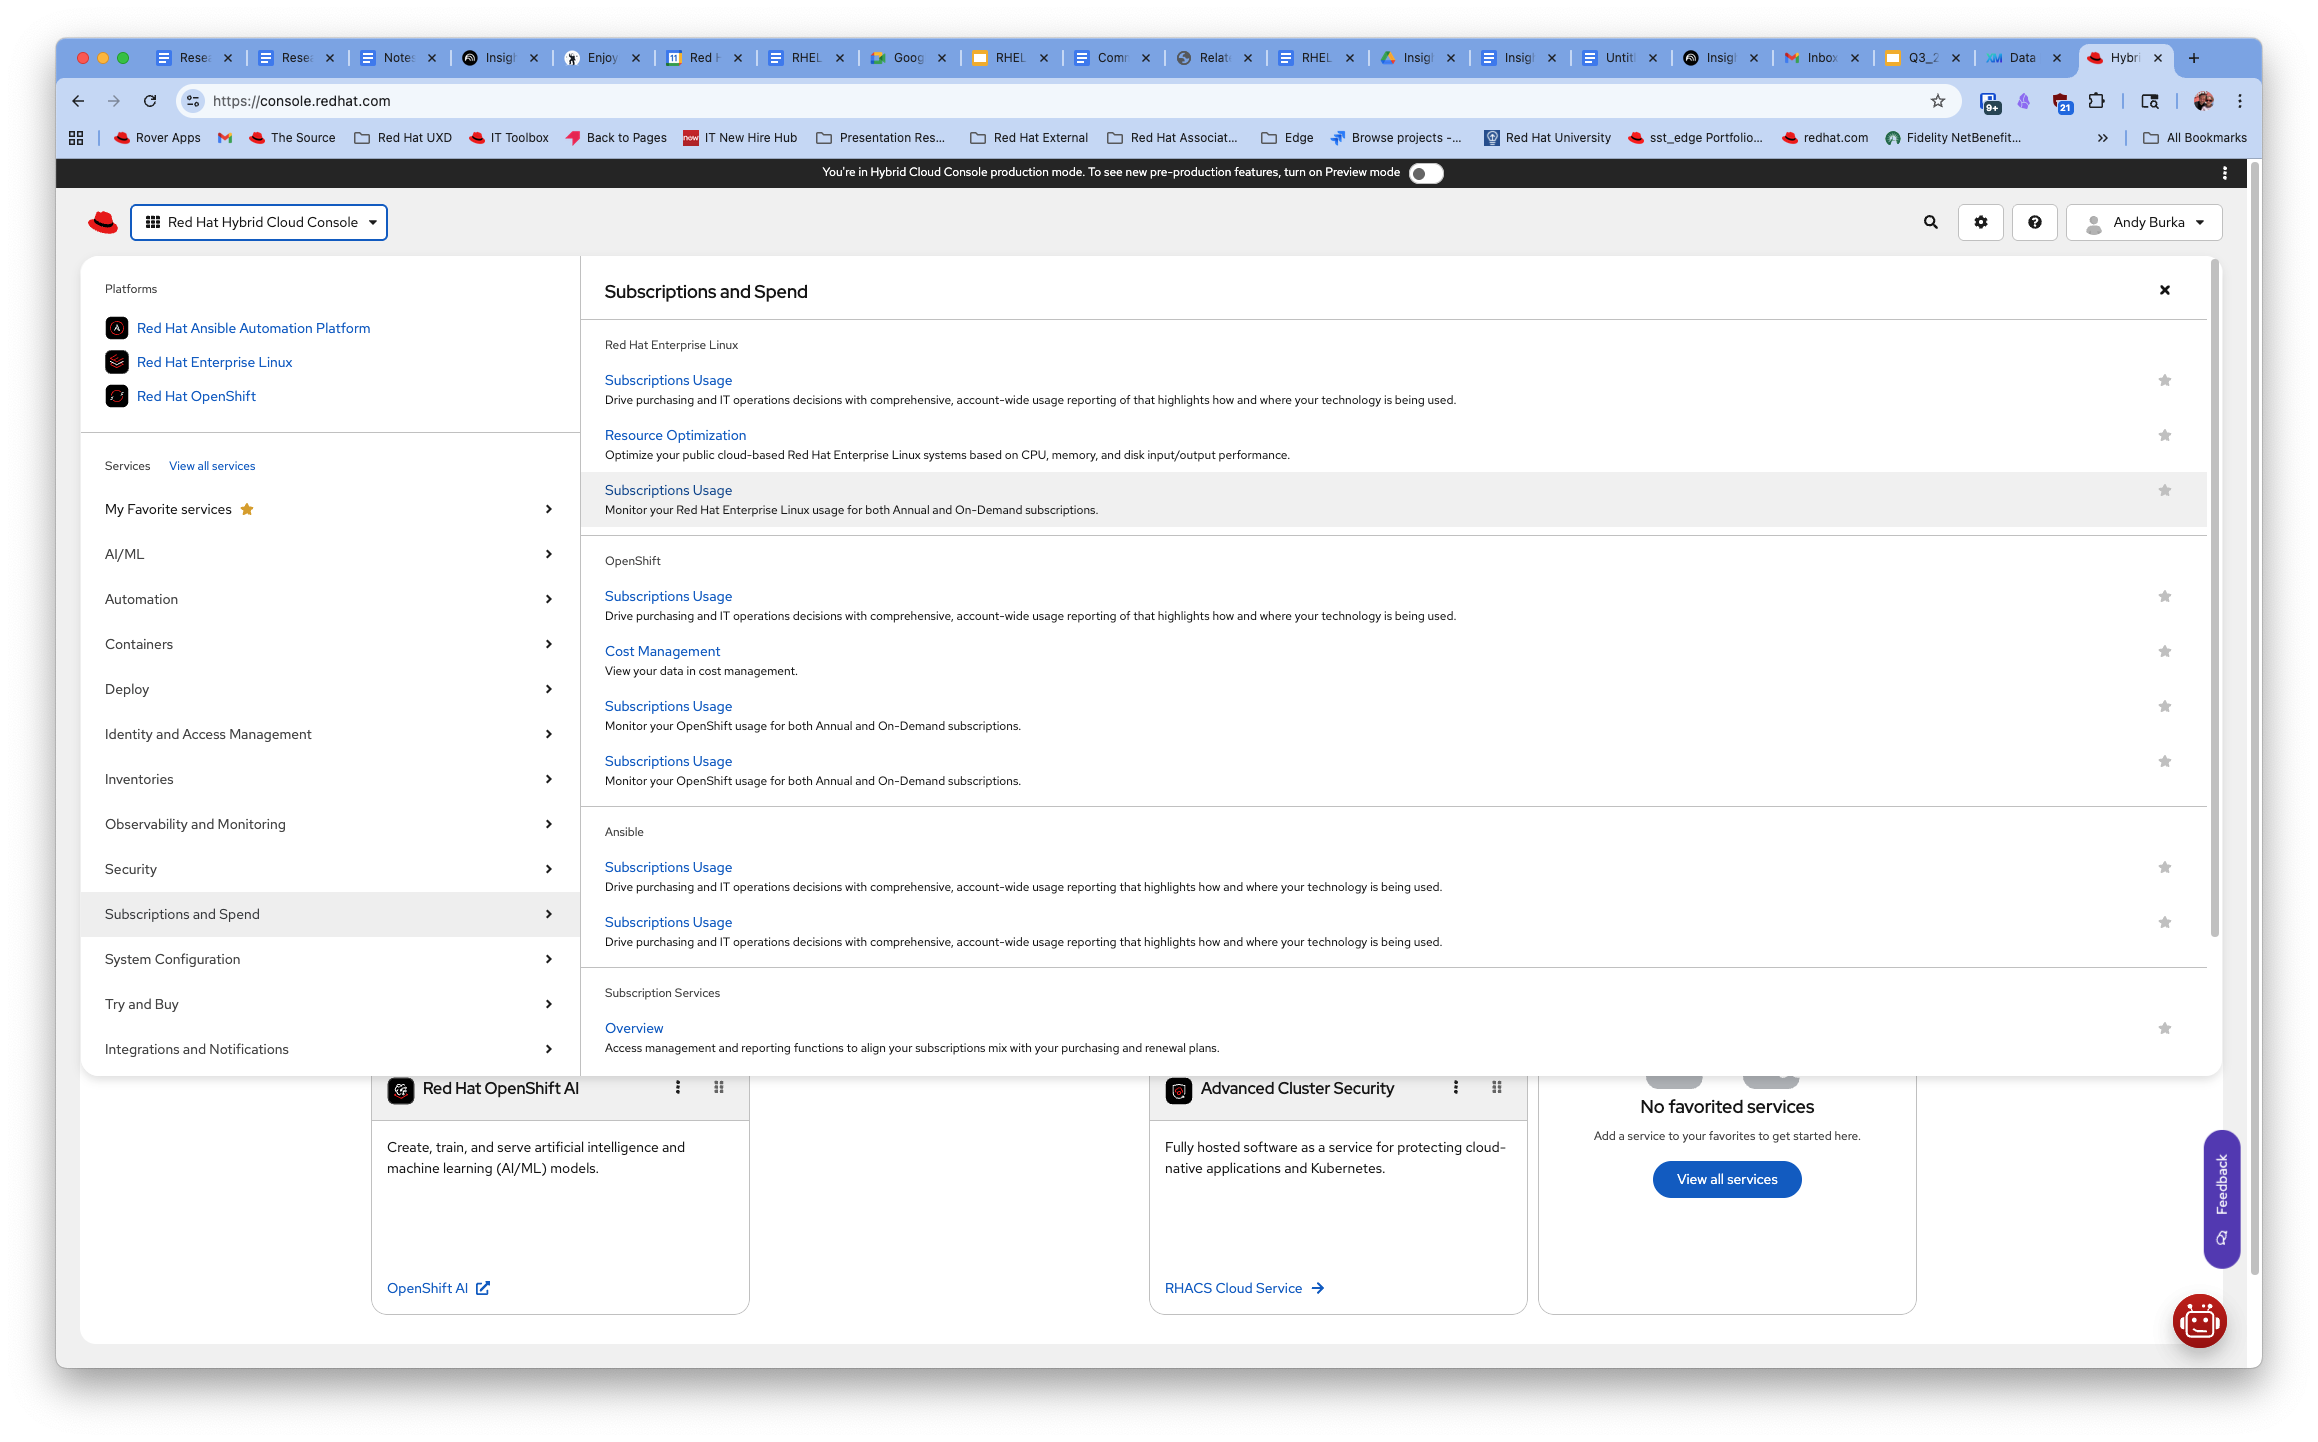
Task: Open the Red Hat Ansible Automation Platform link
Action: point(253,328)
